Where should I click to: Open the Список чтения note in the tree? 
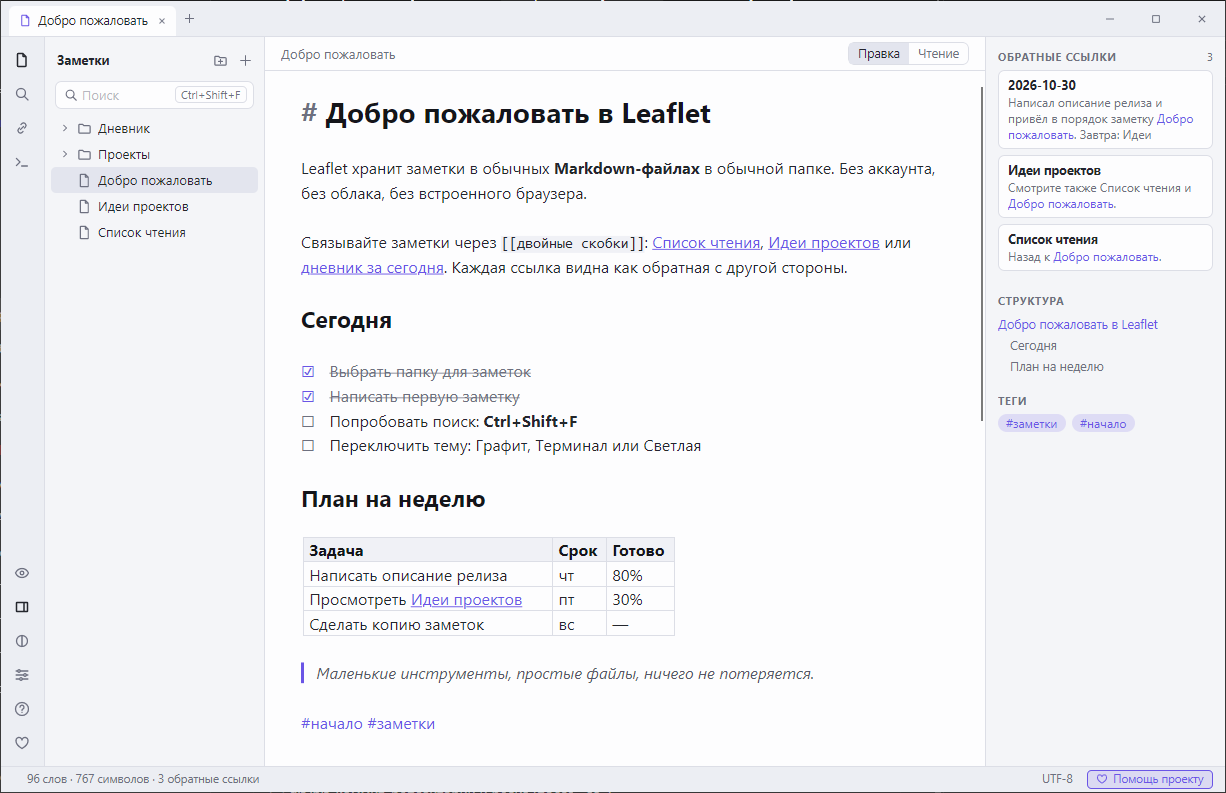[154, 233]
